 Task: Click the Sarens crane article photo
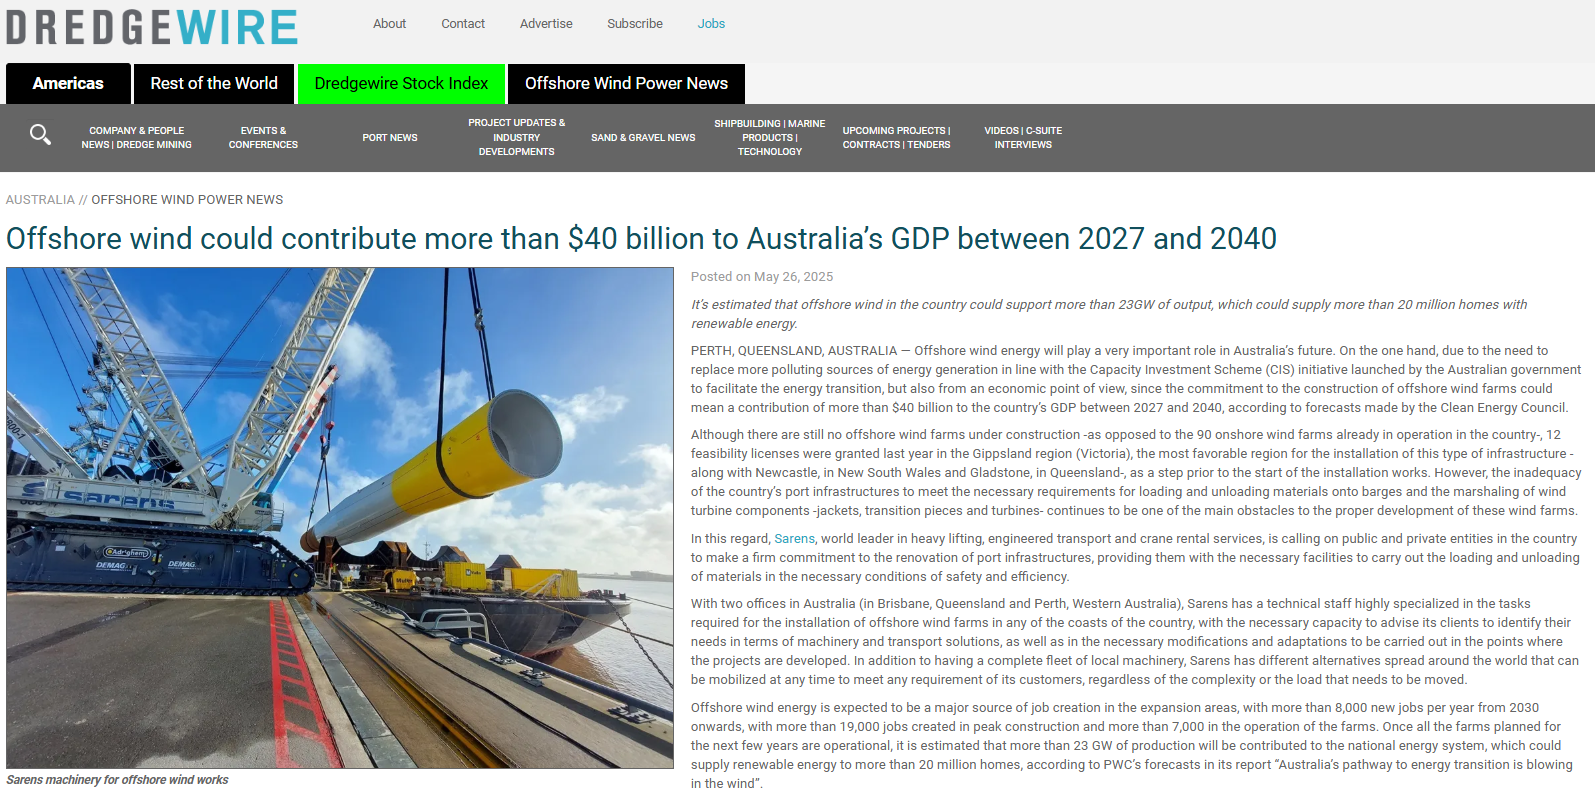pos(340,517)
